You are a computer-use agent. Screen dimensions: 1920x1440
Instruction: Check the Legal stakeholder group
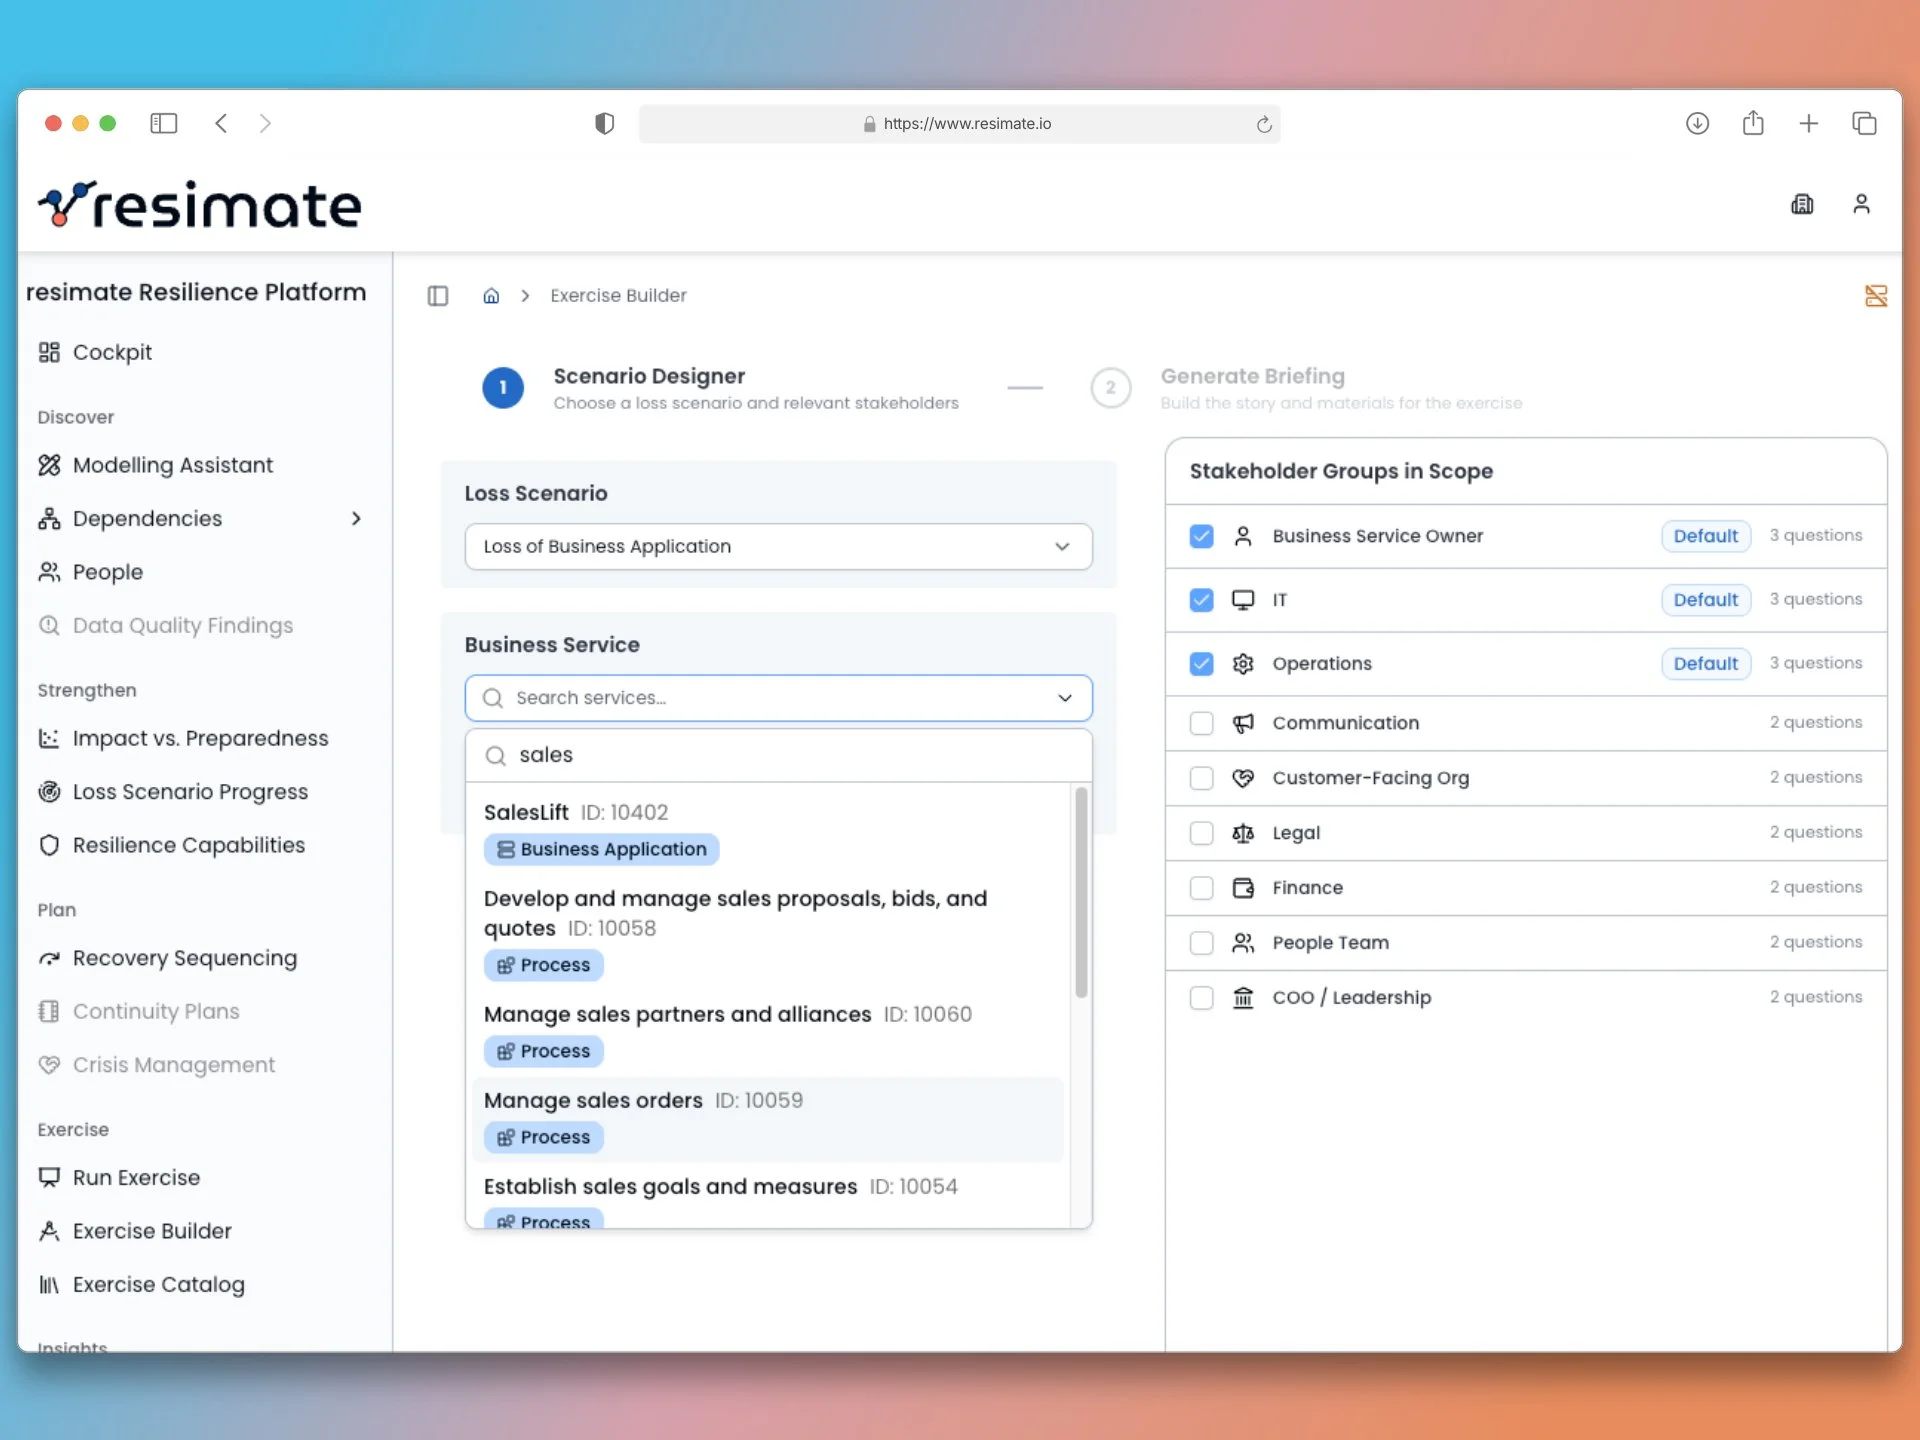[1201, 833]
